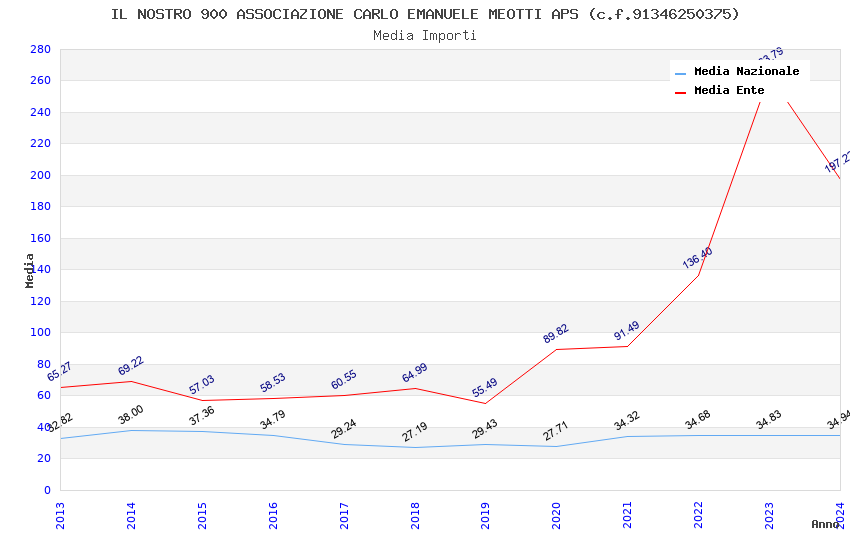Click the red Media Ente legend swatch
Screen dimensions: 850x550
680,93
